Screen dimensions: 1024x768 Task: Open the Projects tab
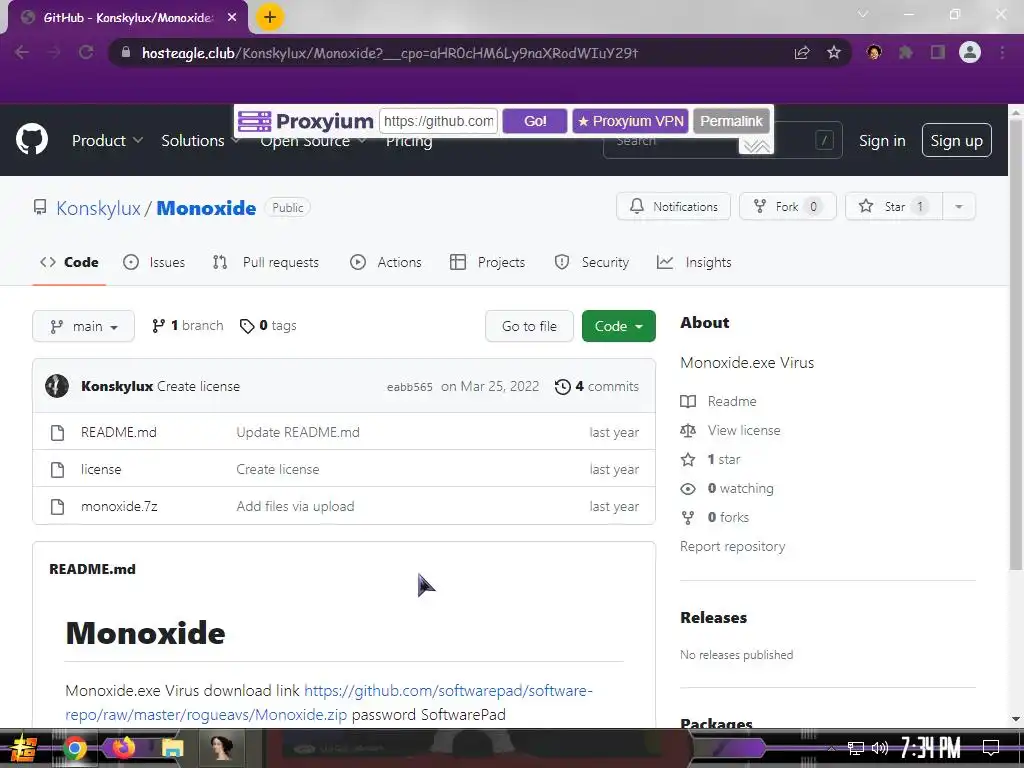click(488, 262)
